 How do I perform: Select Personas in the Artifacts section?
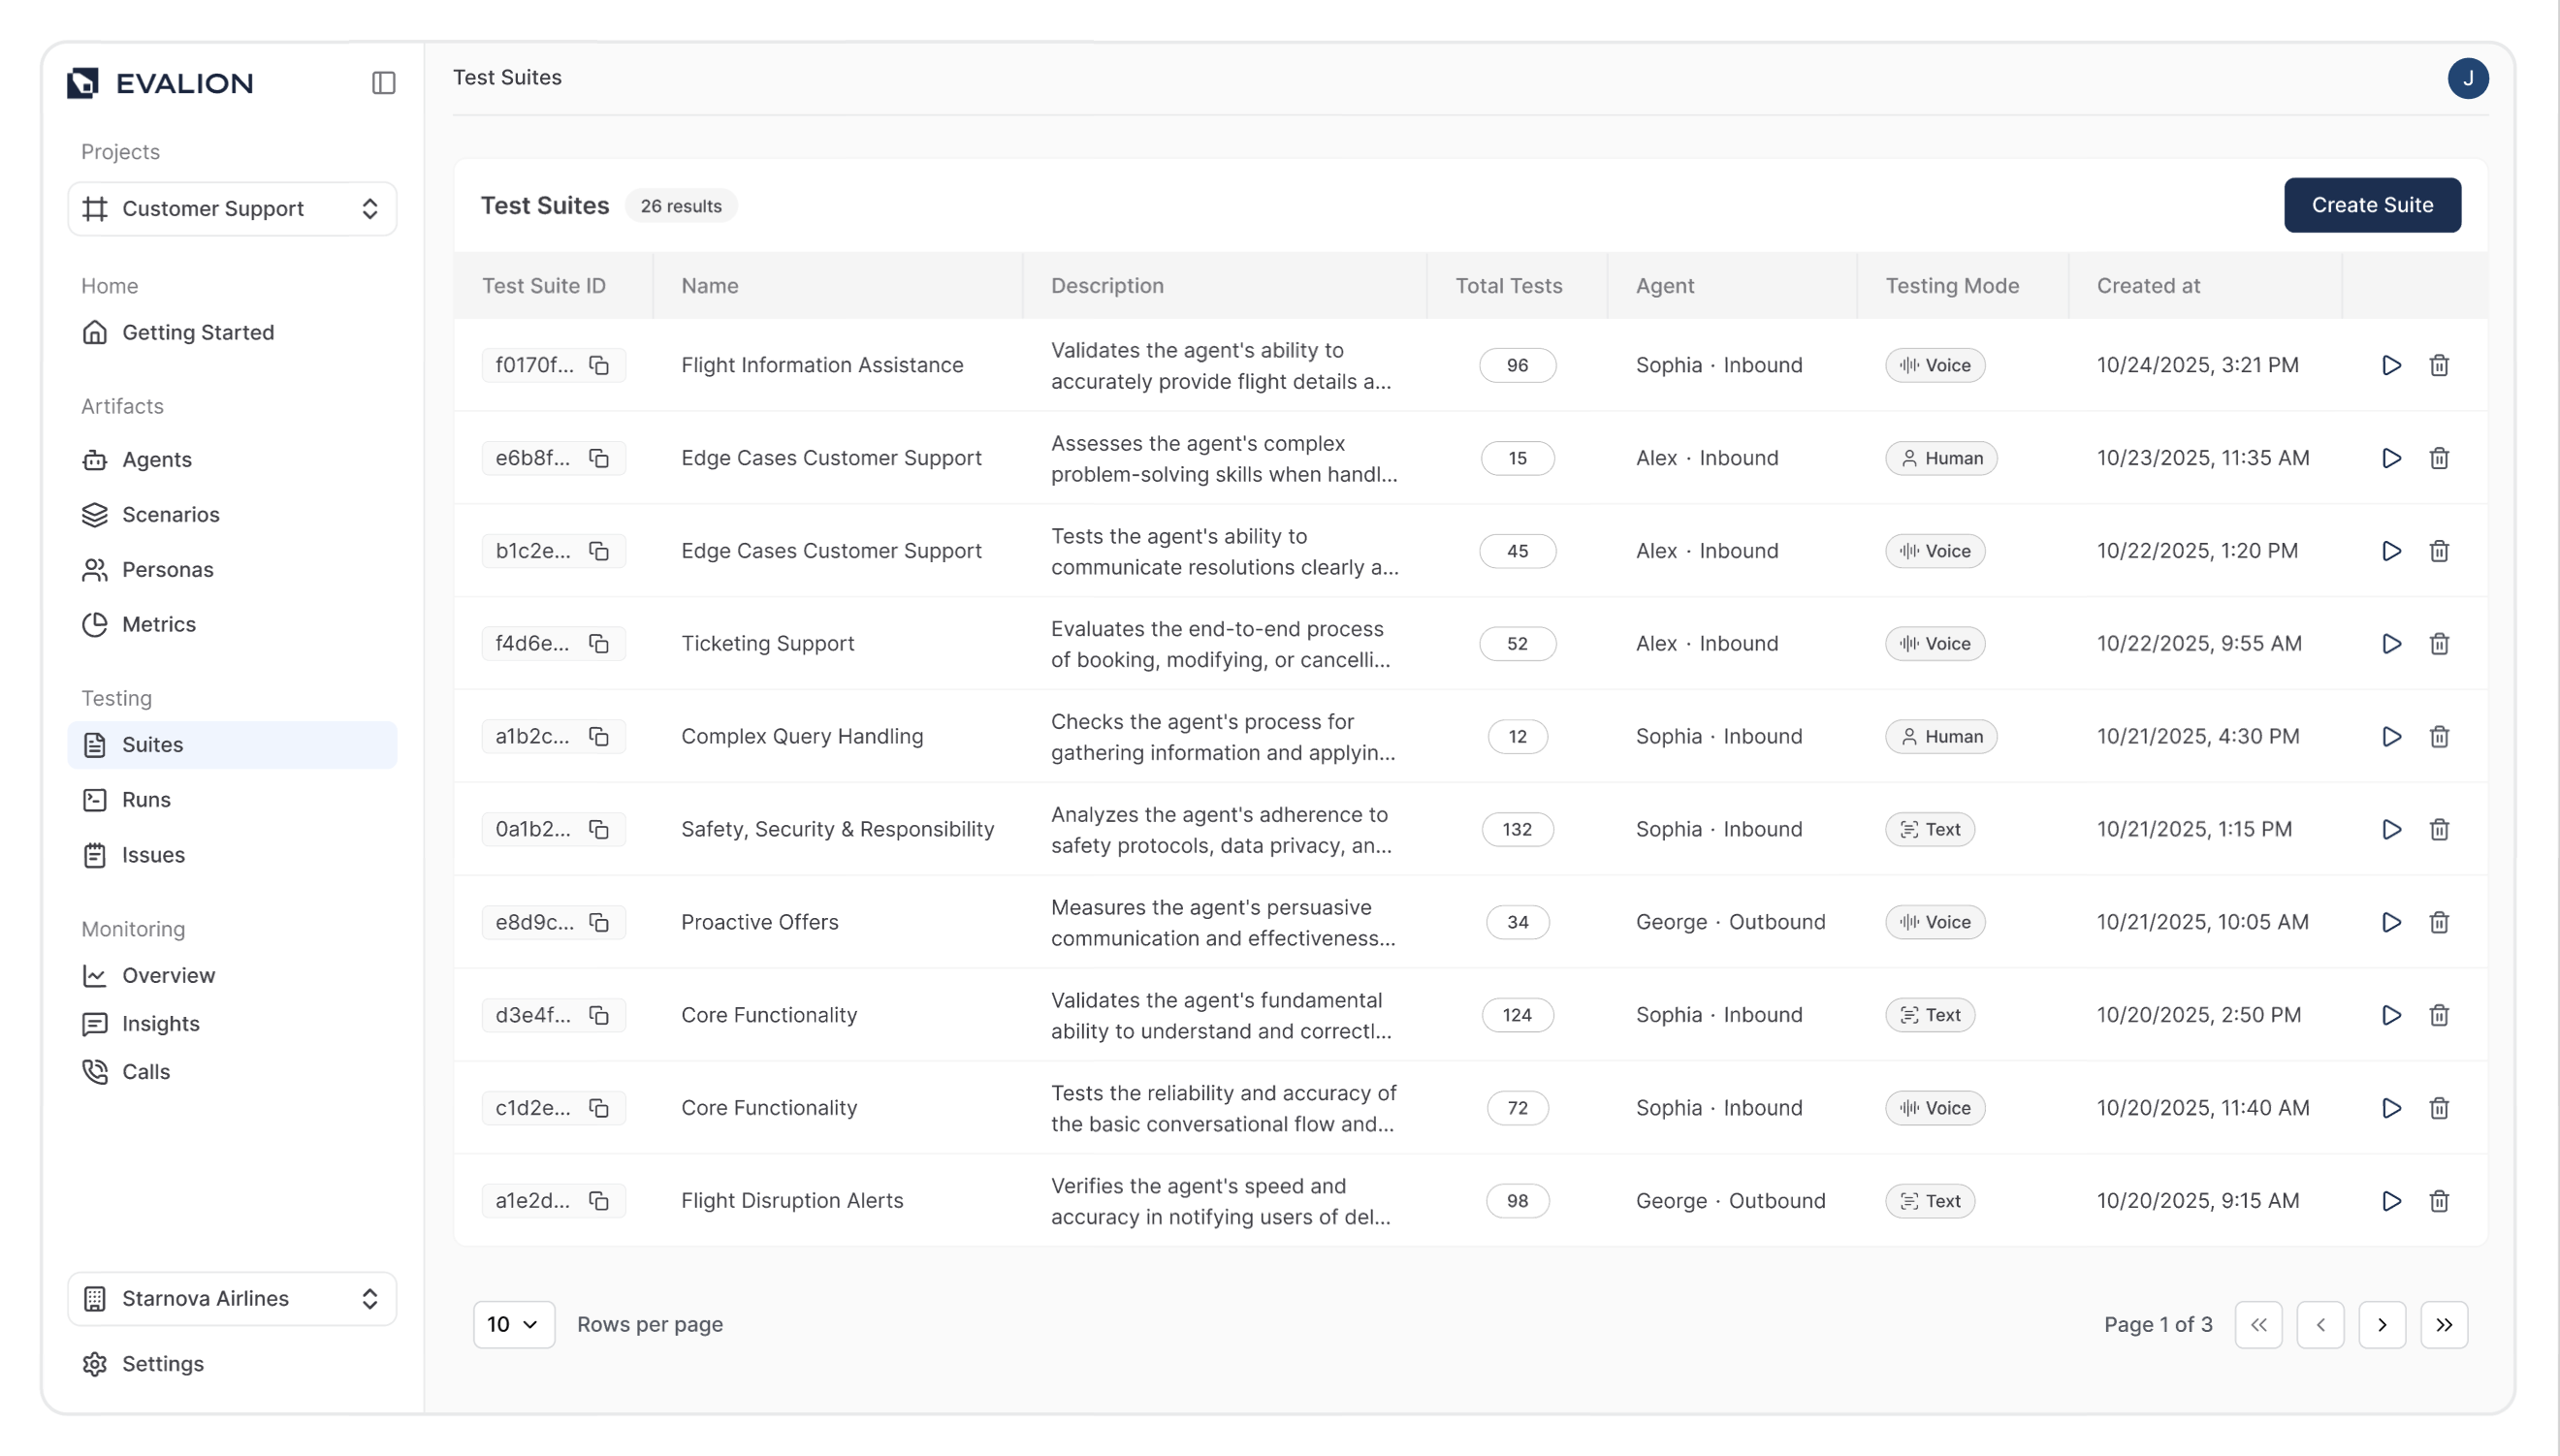click(x=167, y=569)
